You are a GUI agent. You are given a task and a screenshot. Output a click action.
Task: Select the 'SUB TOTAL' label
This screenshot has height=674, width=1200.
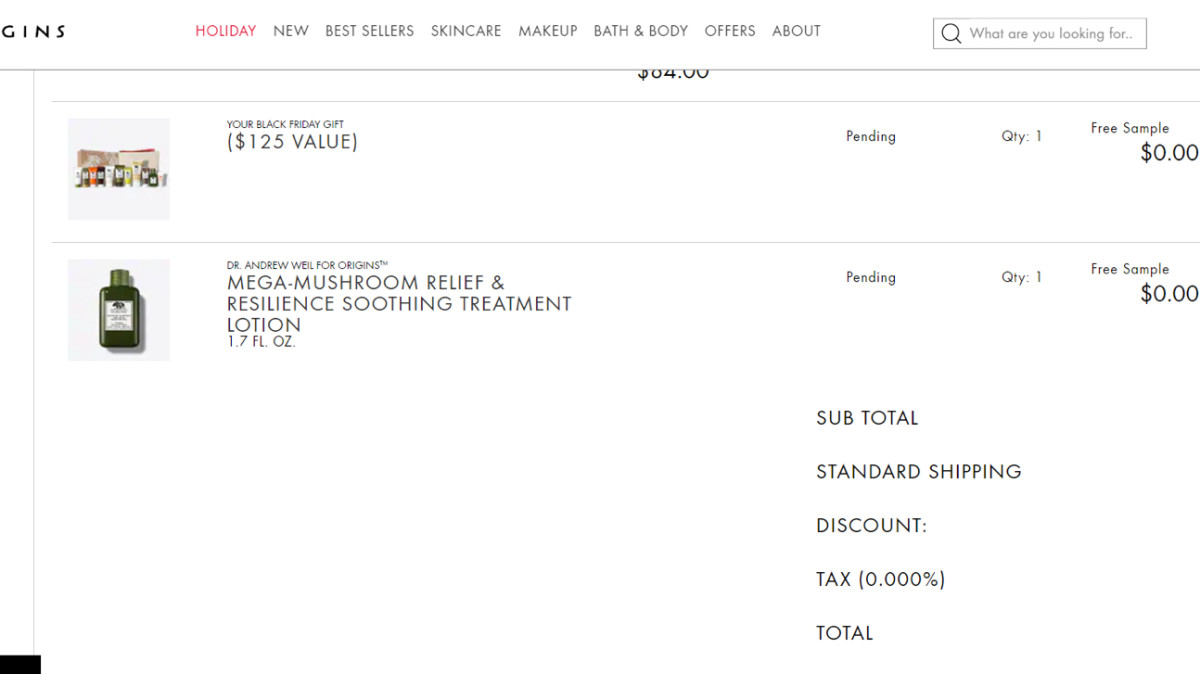[867, 418]
